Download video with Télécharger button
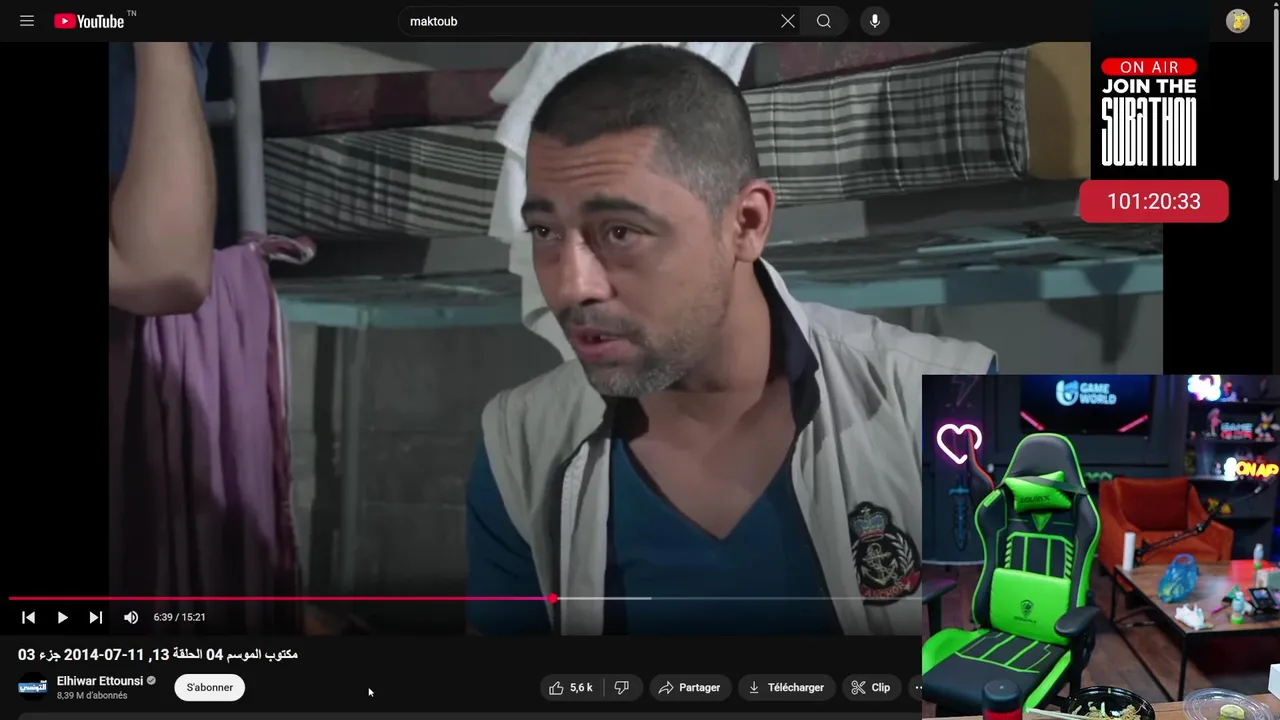Viewport: 1280px width, 720px height. tap(786, 688)
